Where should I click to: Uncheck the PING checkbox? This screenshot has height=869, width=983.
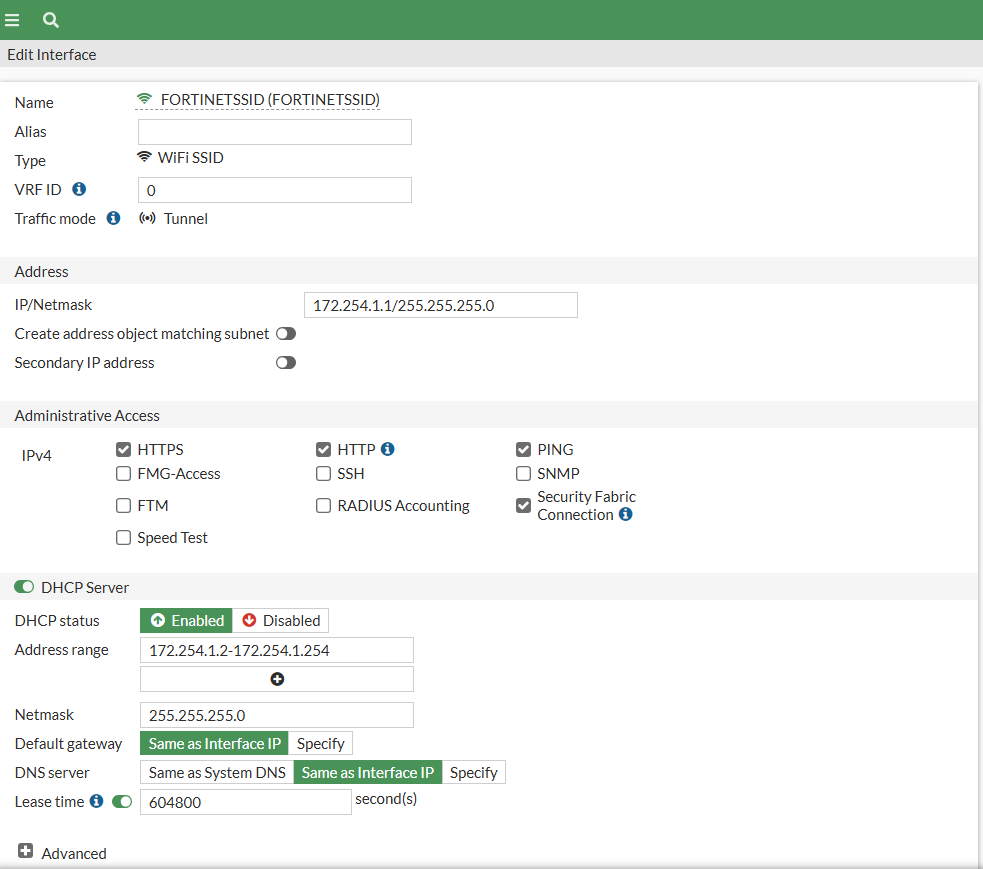pyautogui.click(x=523, y=450)
